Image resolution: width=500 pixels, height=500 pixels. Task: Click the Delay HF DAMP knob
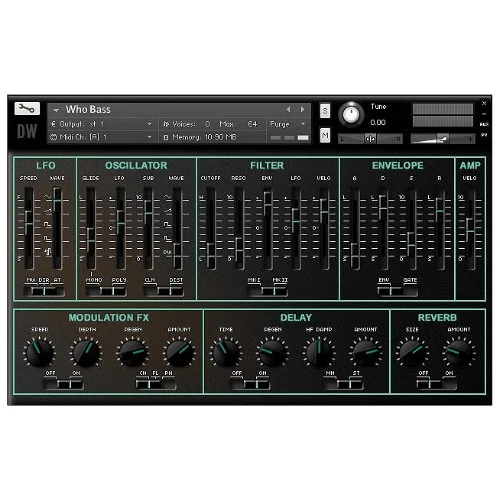pos(319,352)
